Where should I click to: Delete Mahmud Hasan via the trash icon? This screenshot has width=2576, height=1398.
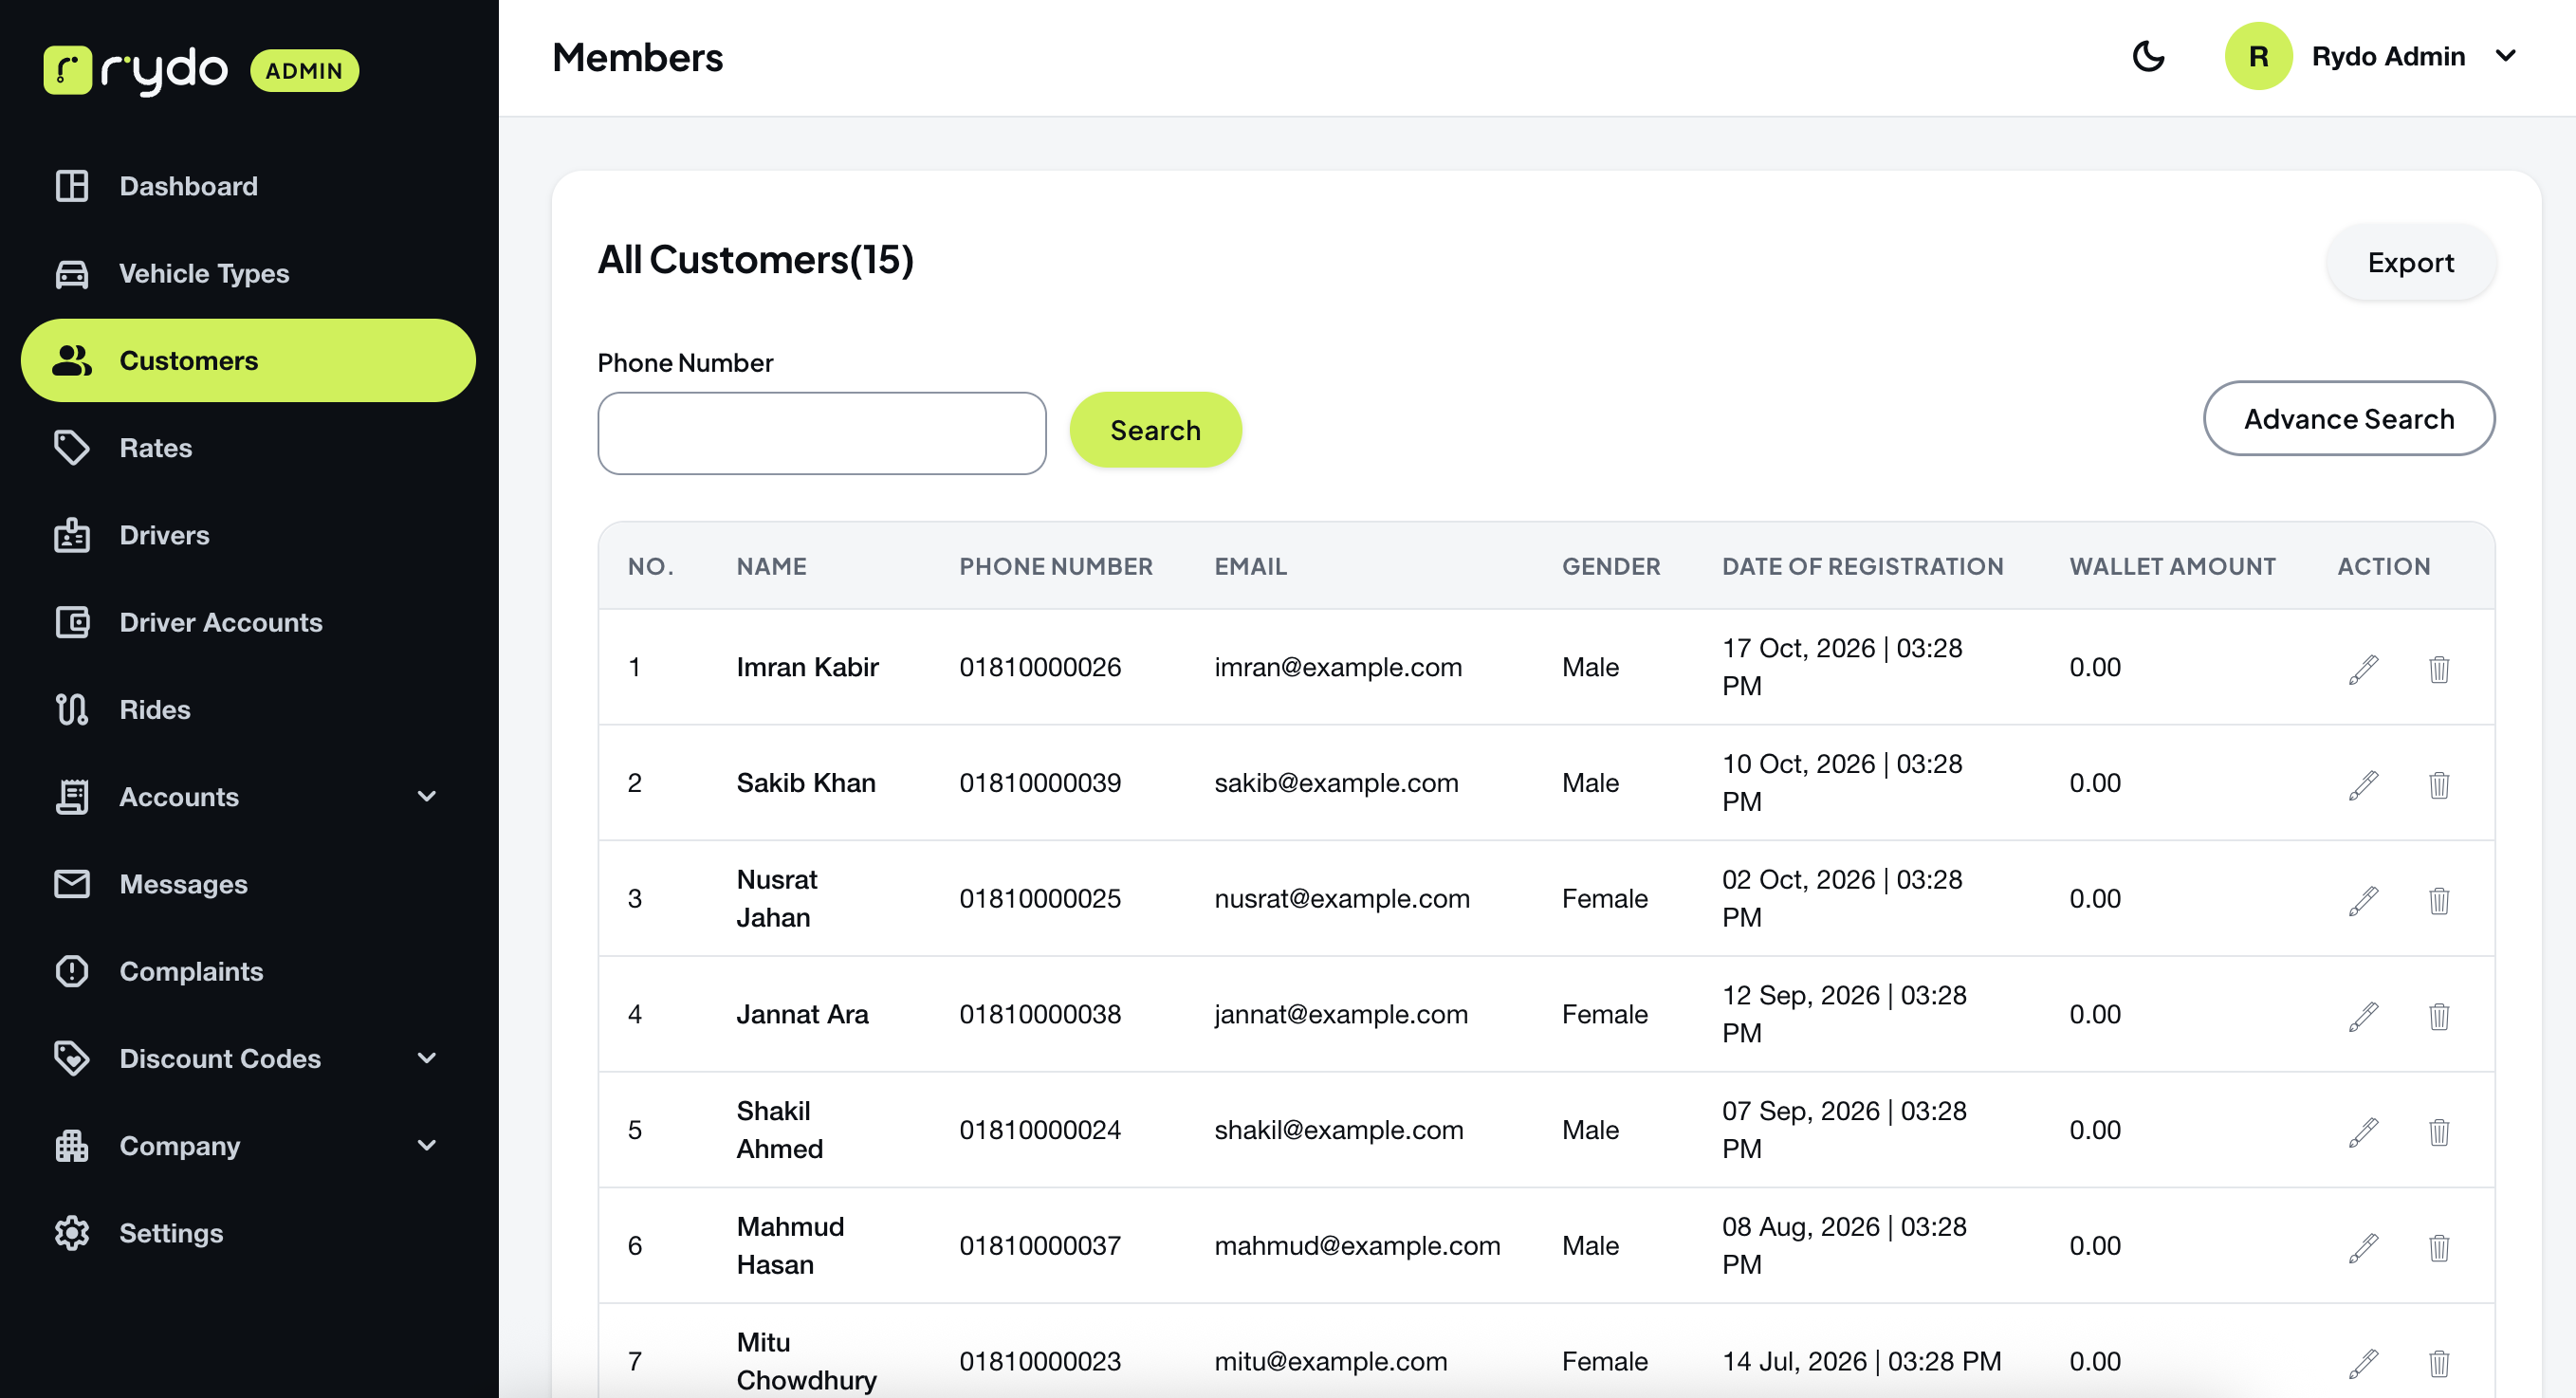tap(2439, 1248)
